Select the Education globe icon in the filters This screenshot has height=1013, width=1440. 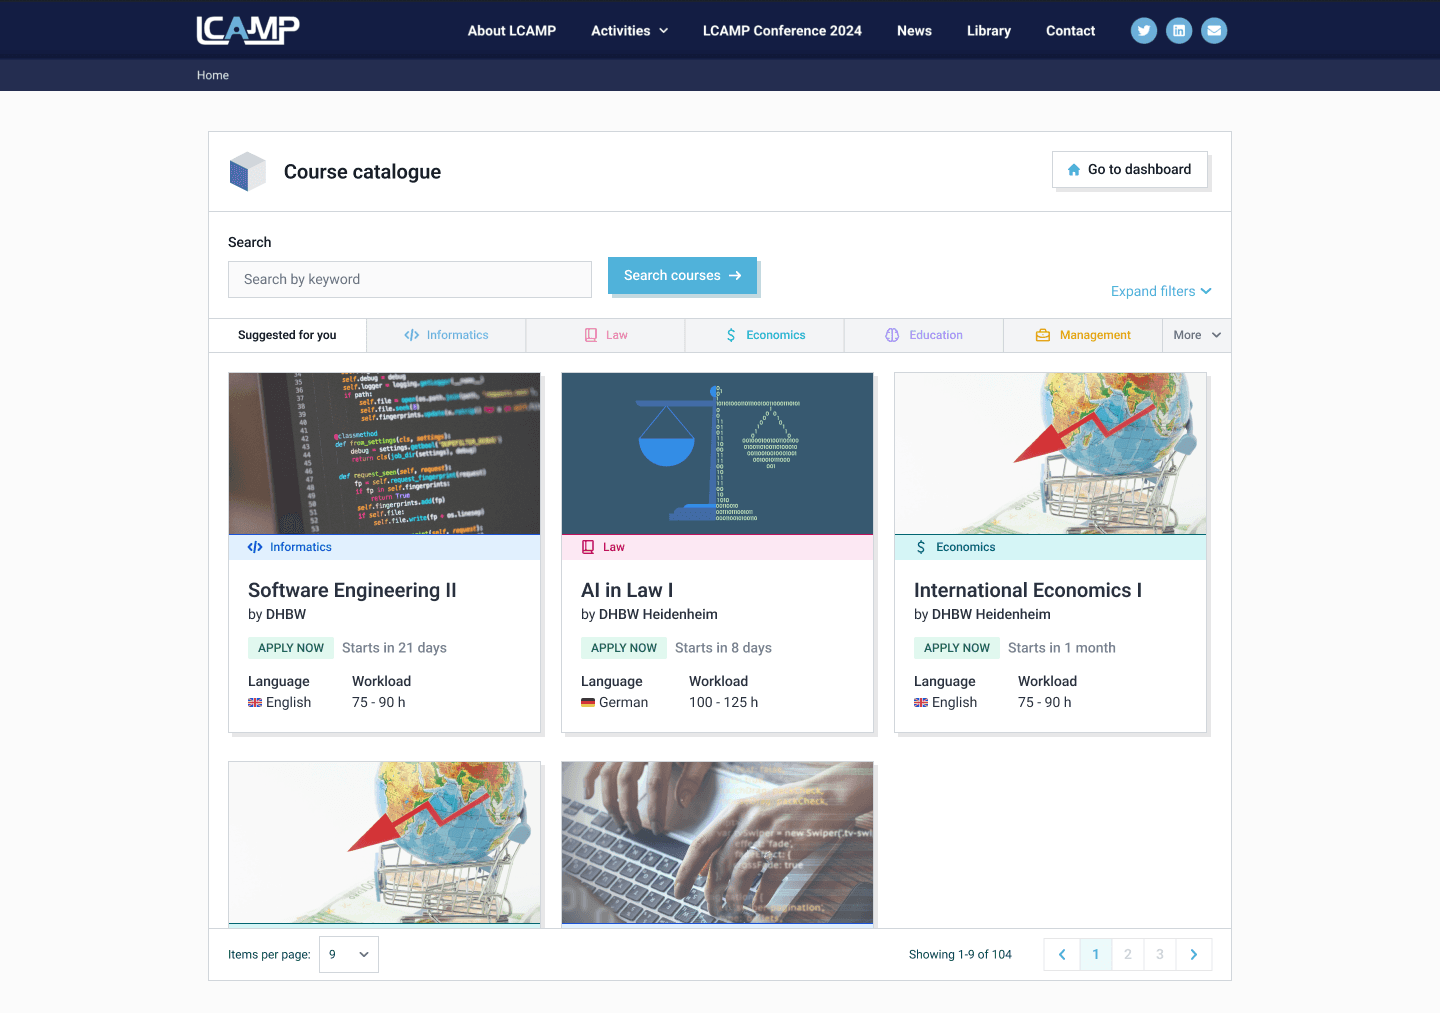click(x=891, y=334)
